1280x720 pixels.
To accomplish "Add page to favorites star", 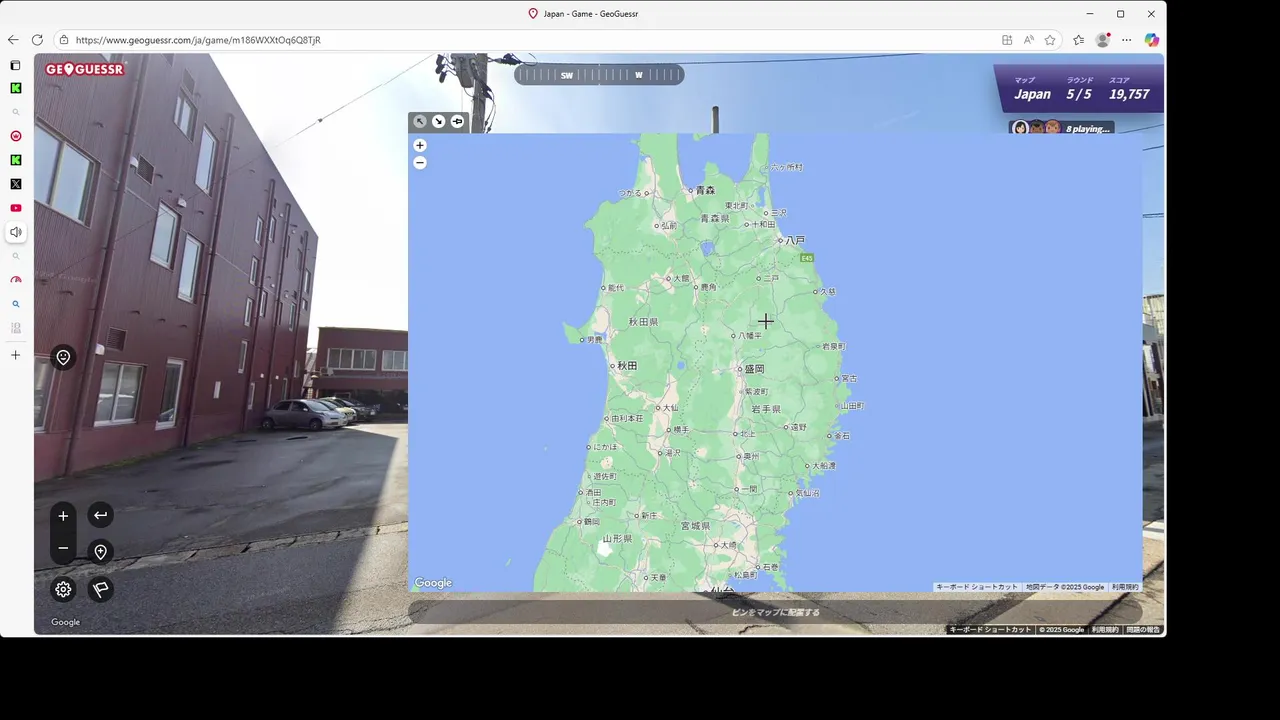I will (1050, 40).
